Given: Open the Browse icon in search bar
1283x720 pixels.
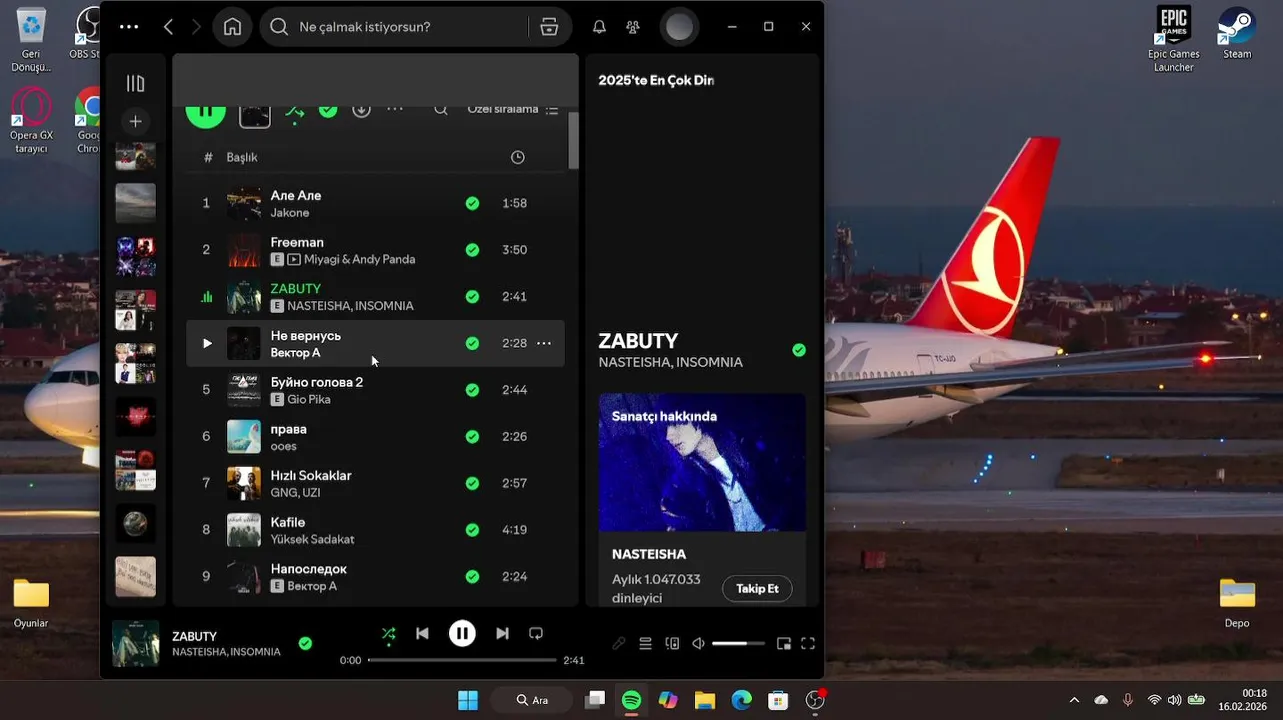Looking at the screenshot, I should [549, 27].
